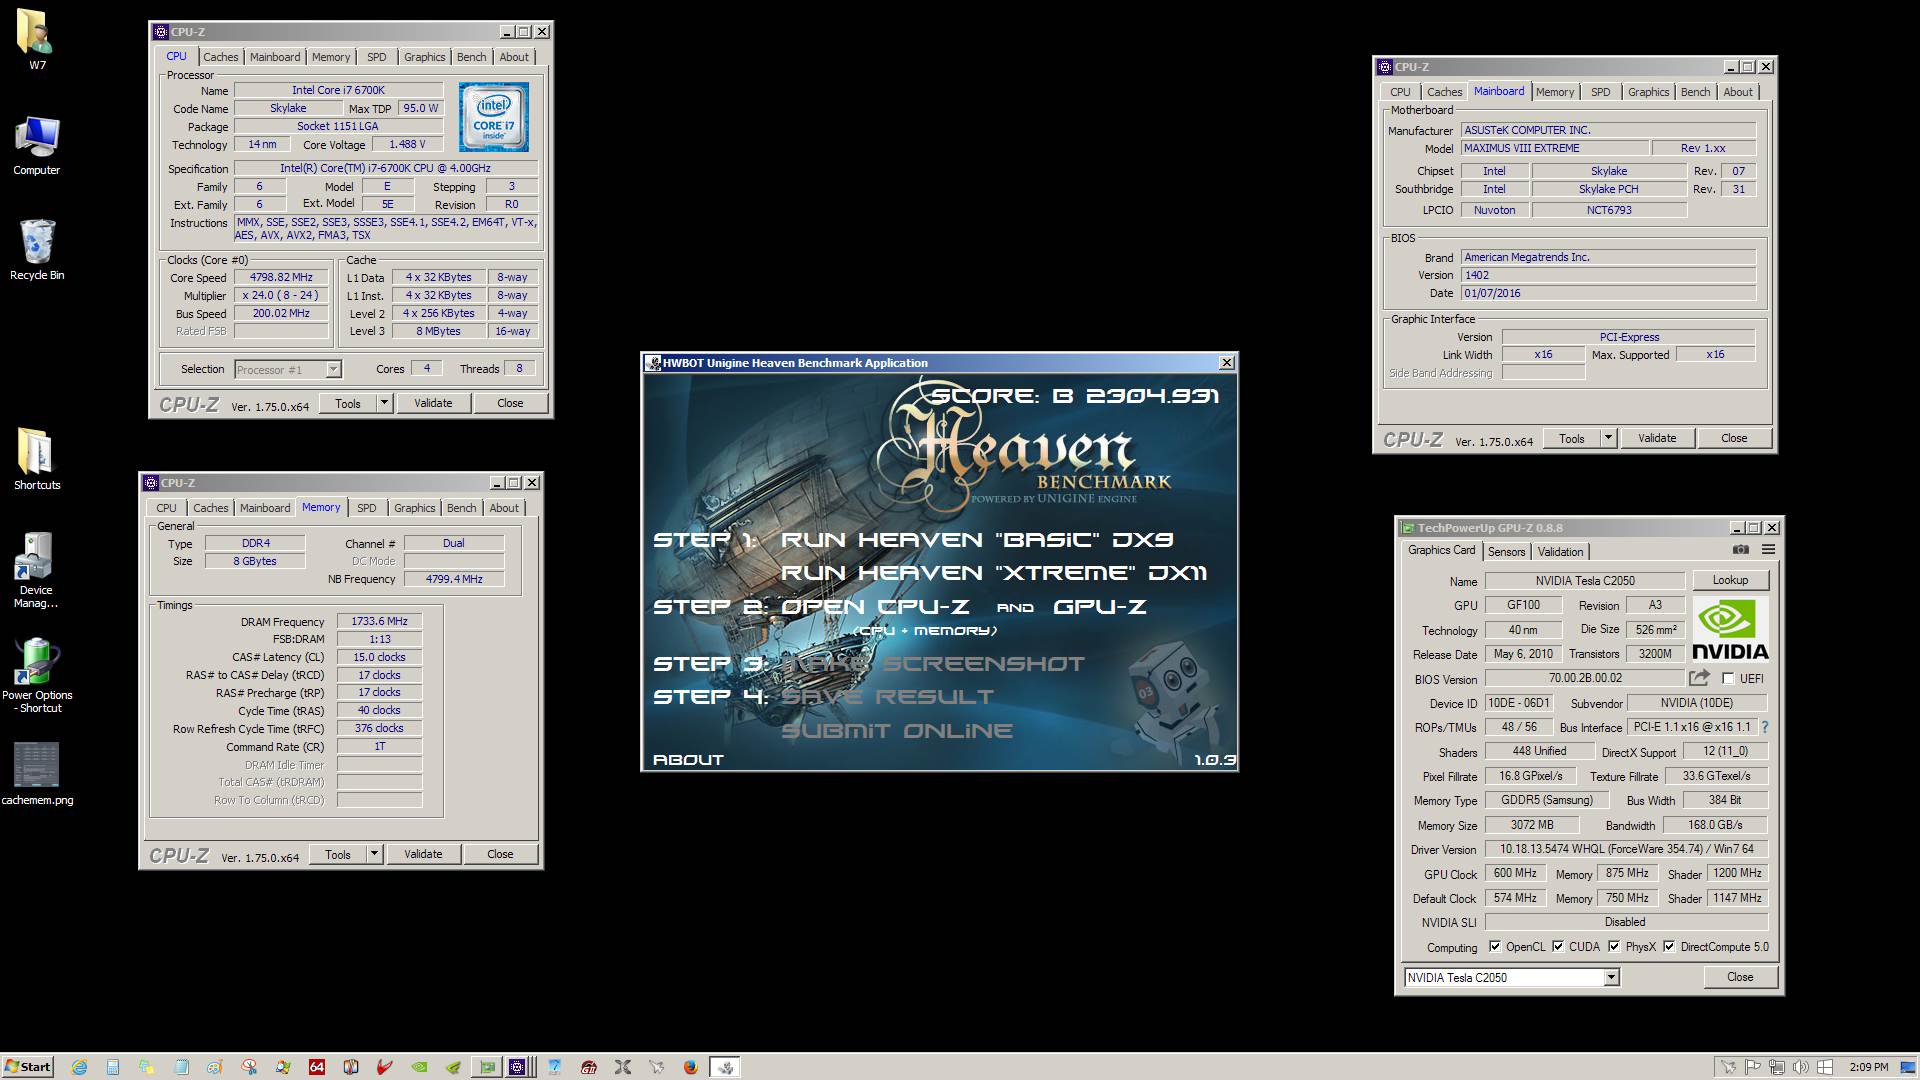Toggle the OpenCL checkbox

click(1495, 947)
